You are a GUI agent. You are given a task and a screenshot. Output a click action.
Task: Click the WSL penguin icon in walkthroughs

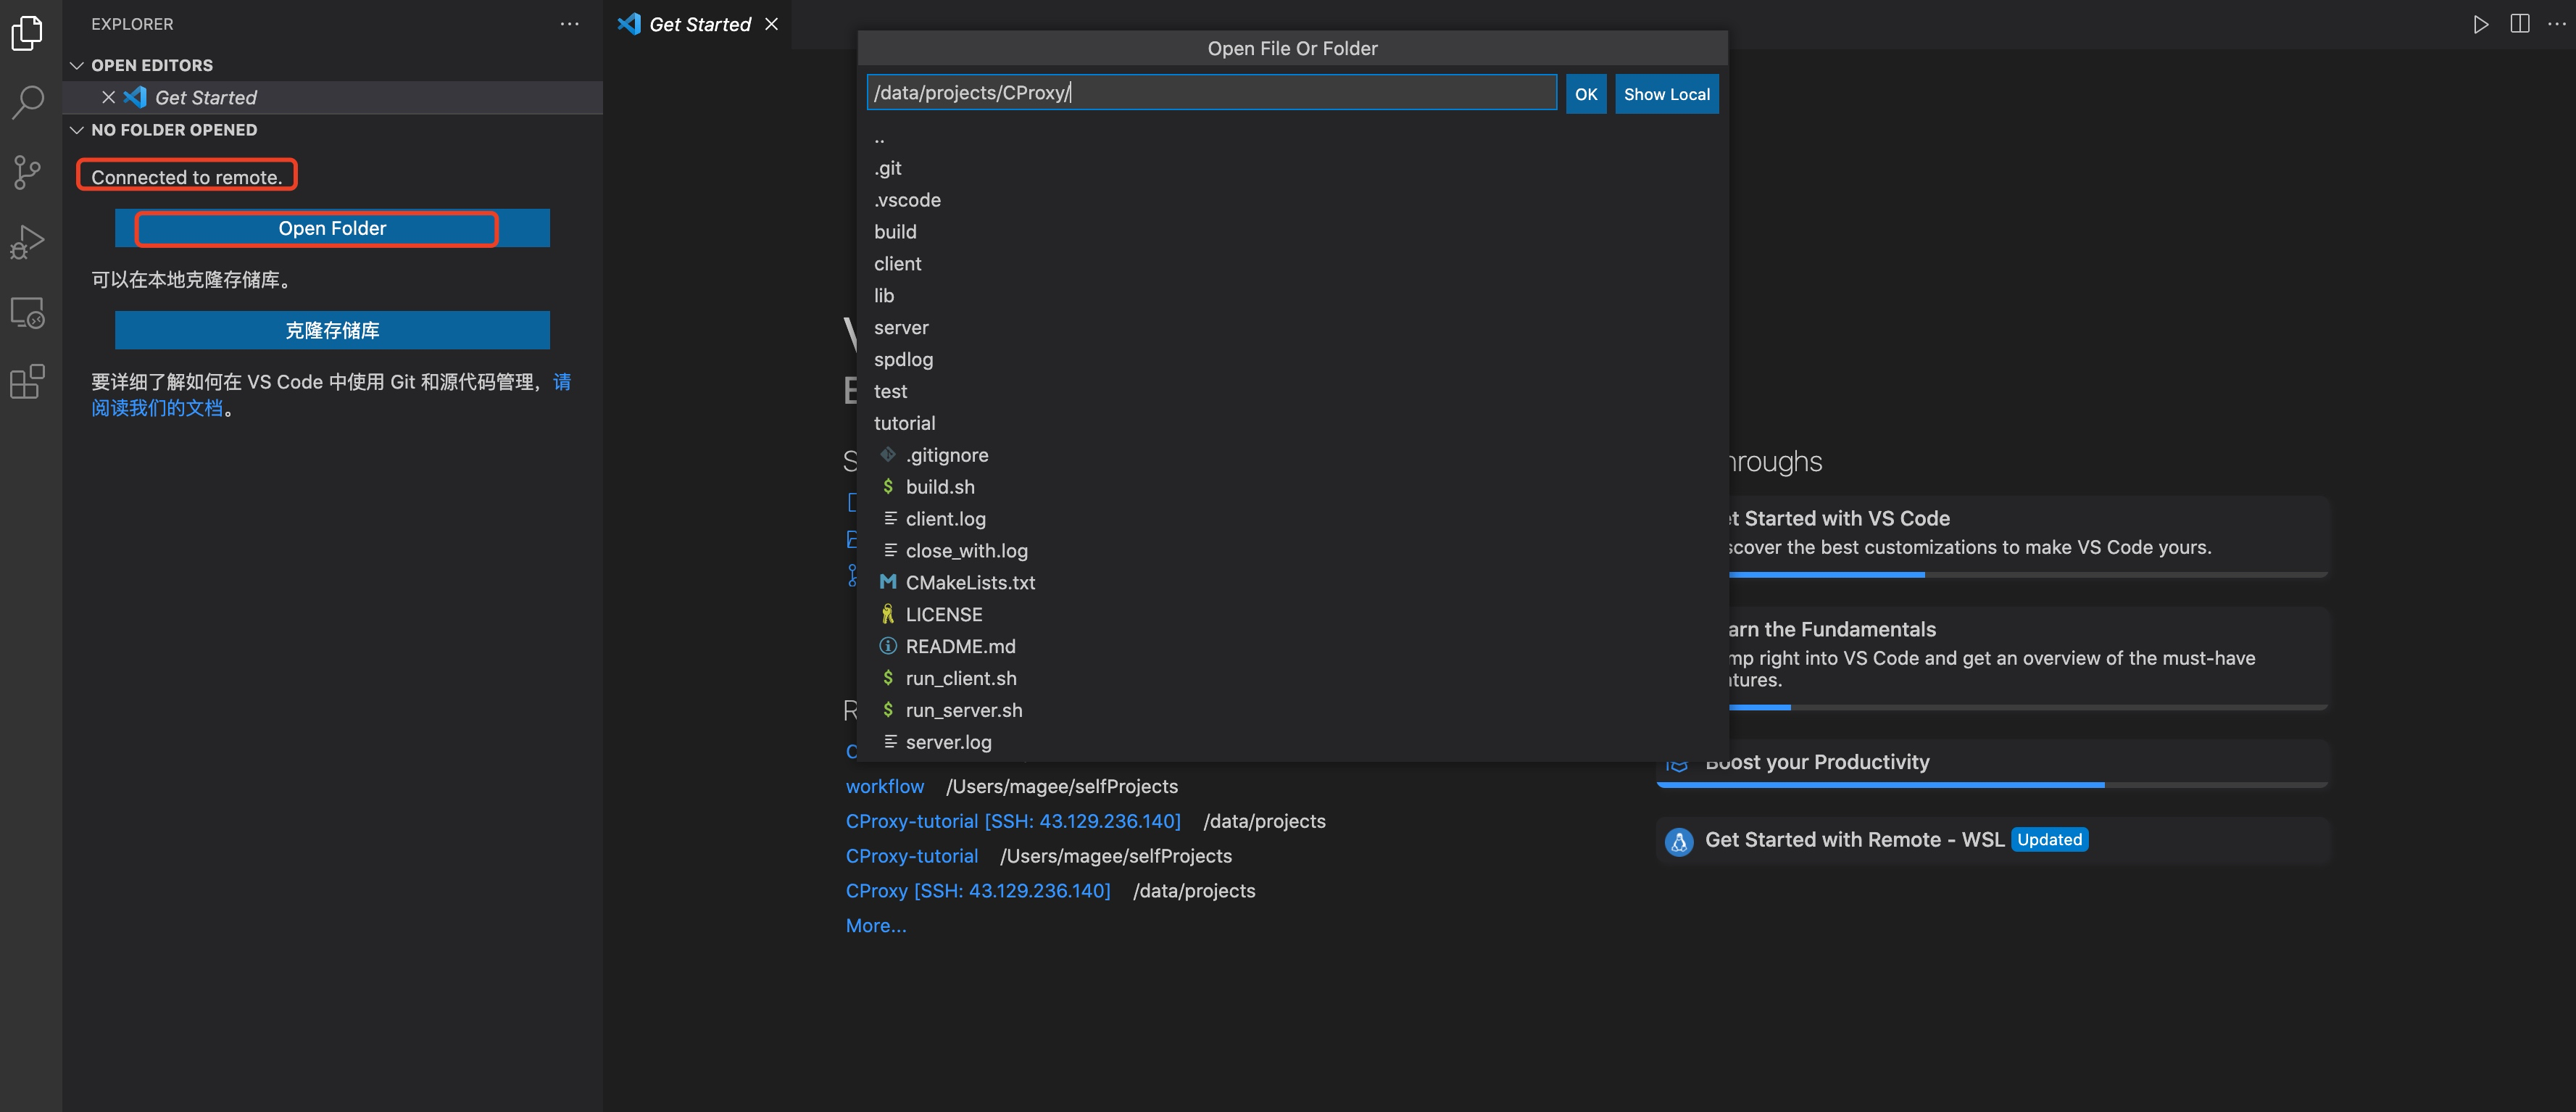click(x=1679, y=842)
